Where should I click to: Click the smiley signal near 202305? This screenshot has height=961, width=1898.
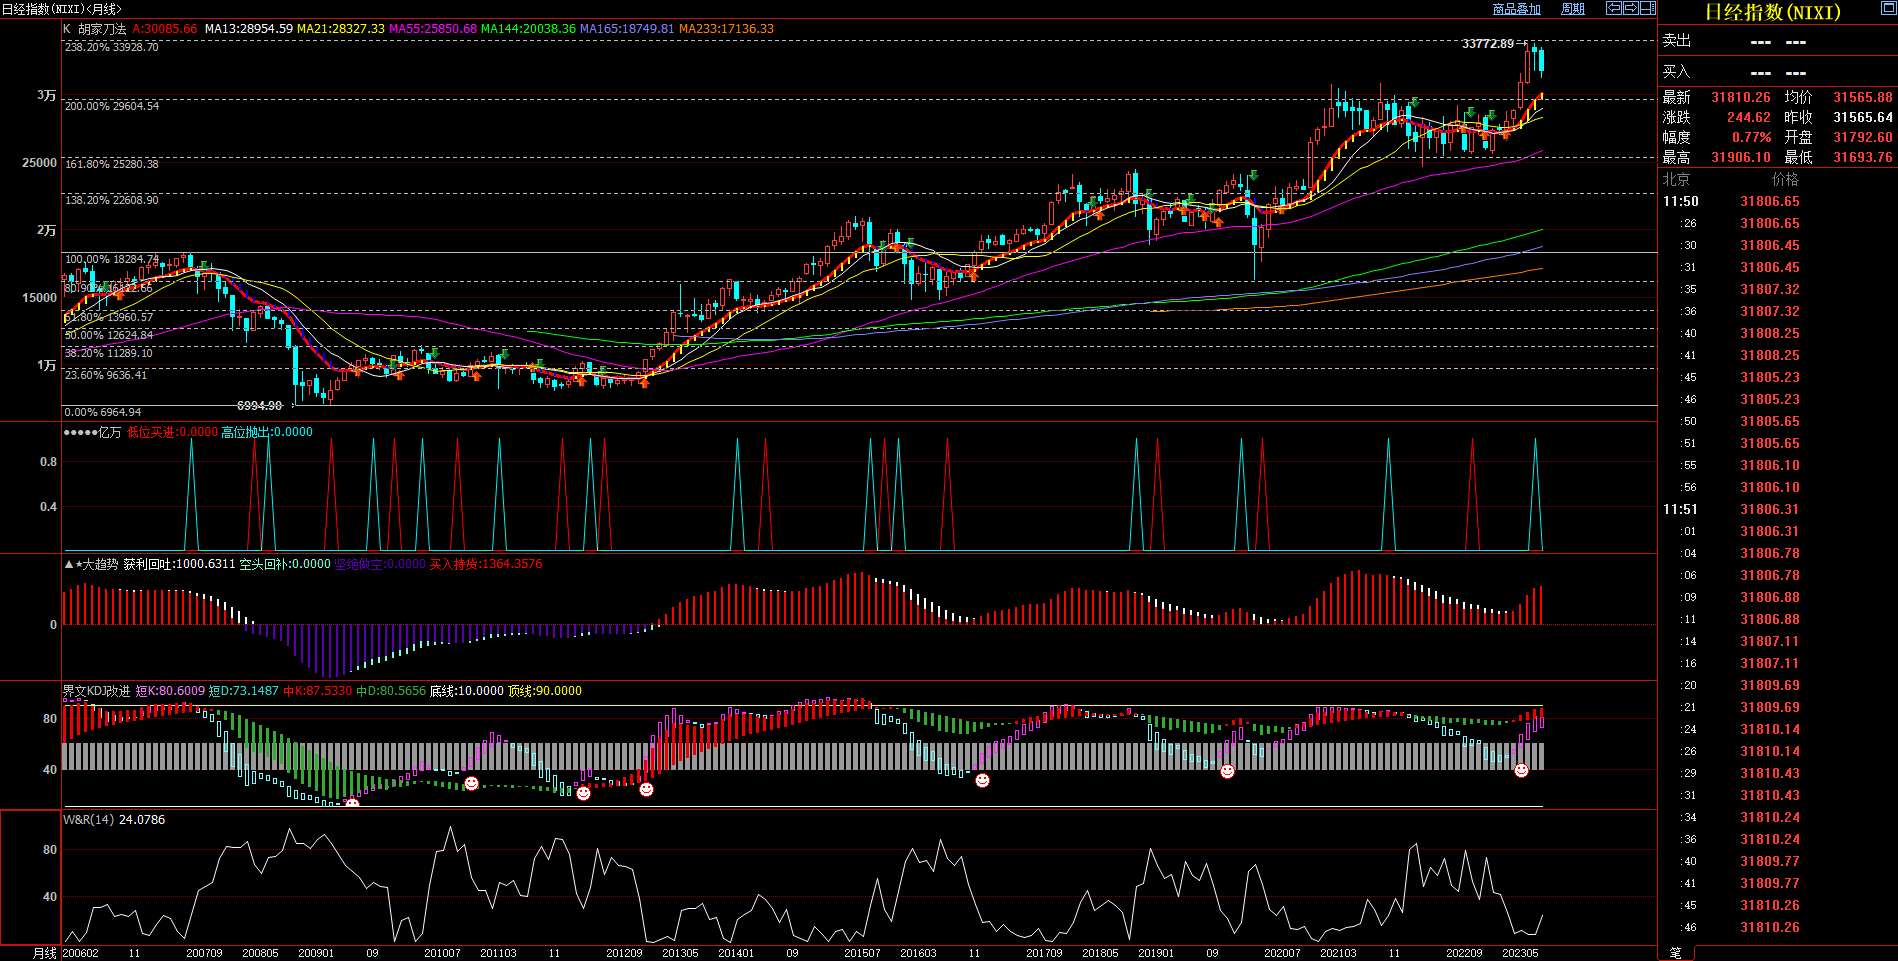click(x=1521, y=770)
